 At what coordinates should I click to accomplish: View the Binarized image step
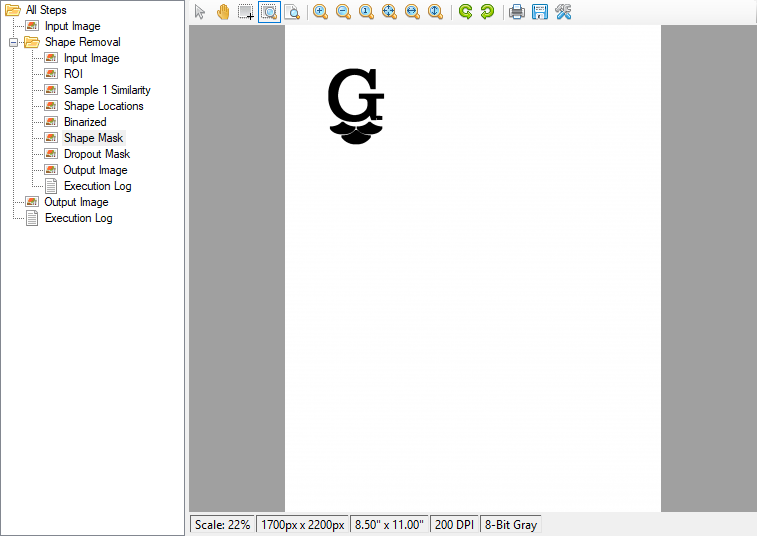pos(85,122)
